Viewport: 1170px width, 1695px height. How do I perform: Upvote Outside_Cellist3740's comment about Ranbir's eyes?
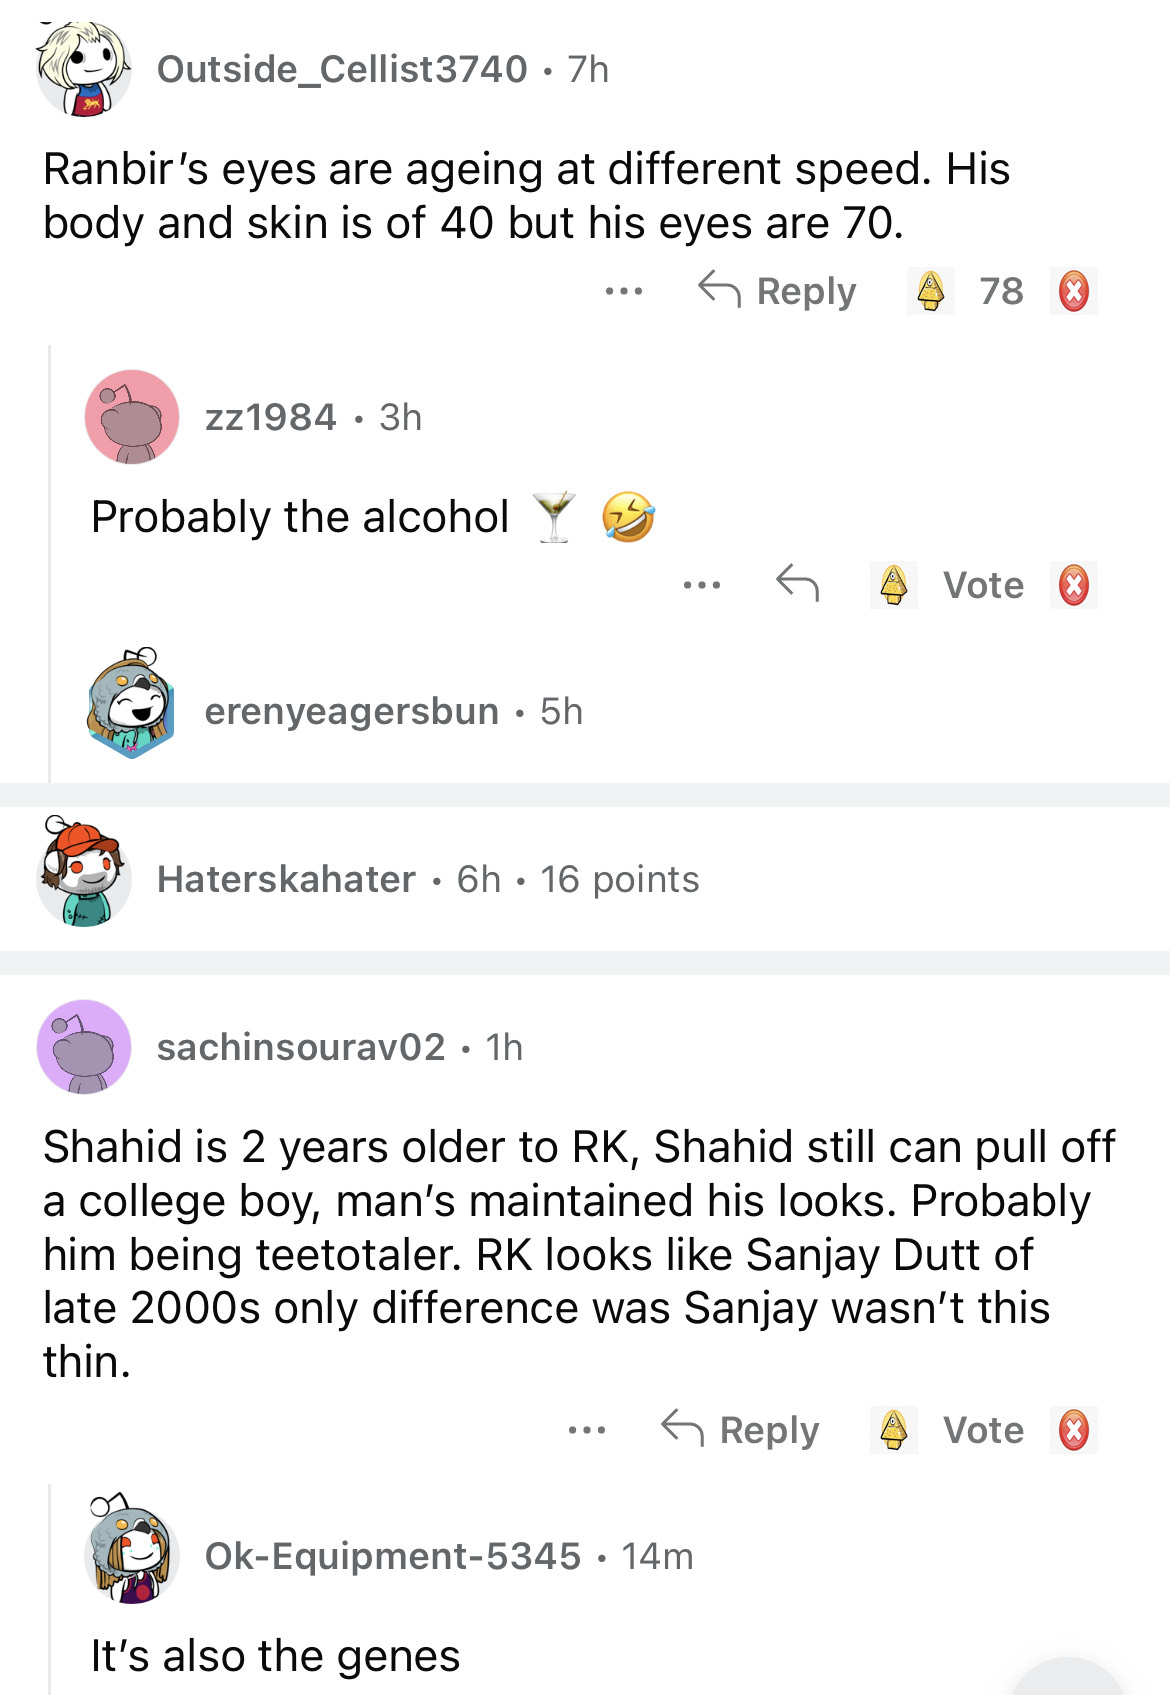pyautogui.click(x=931, y=291)
